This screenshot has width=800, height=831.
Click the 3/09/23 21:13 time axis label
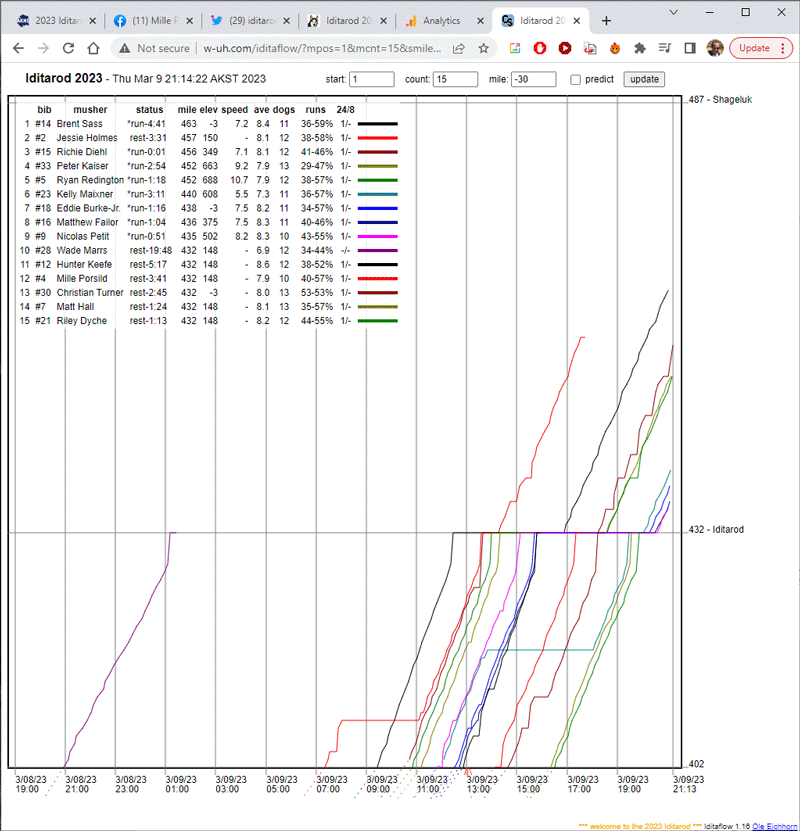tap(688, 784)
